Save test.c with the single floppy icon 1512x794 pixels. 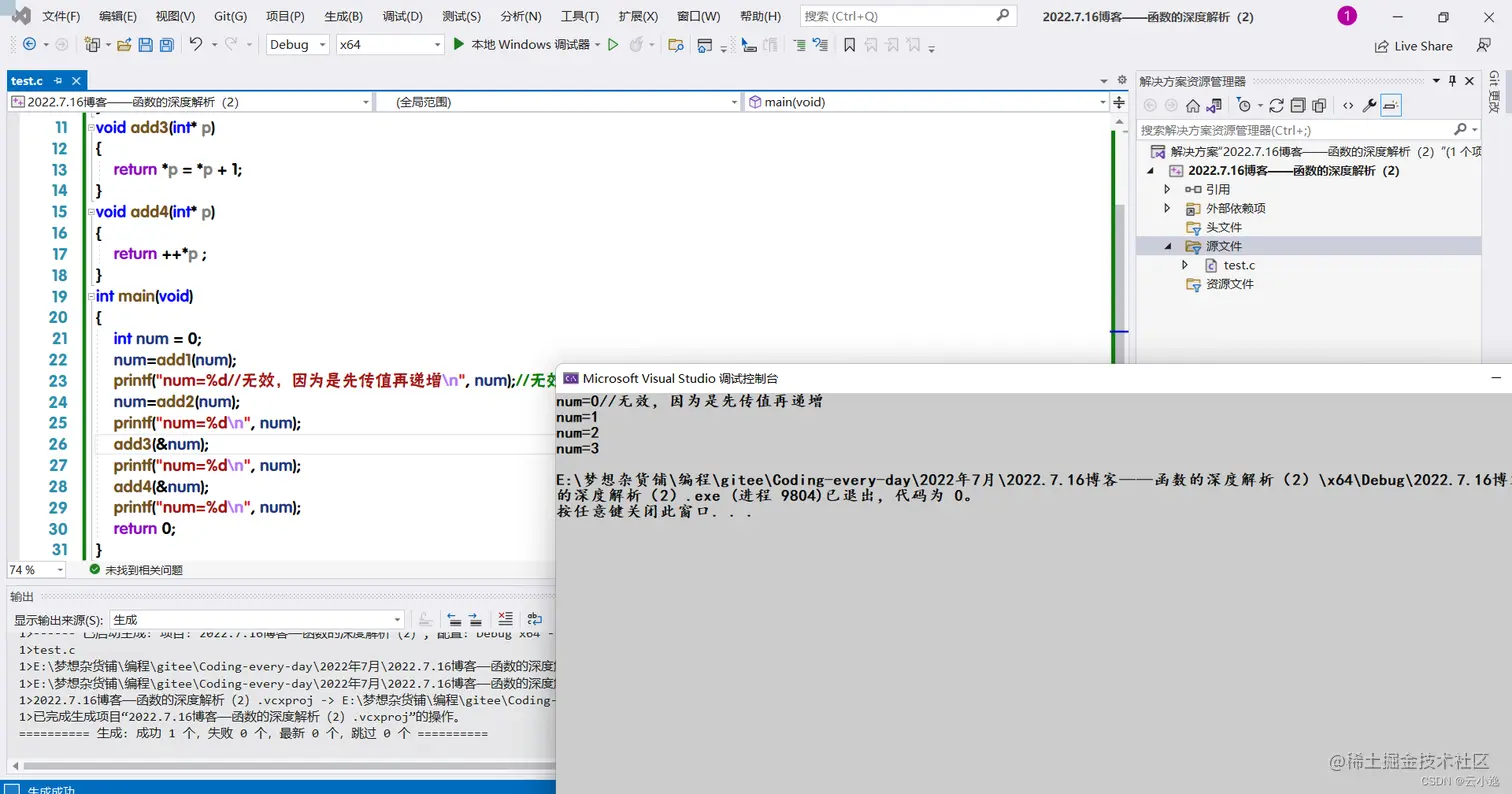(x=145, y=45)
